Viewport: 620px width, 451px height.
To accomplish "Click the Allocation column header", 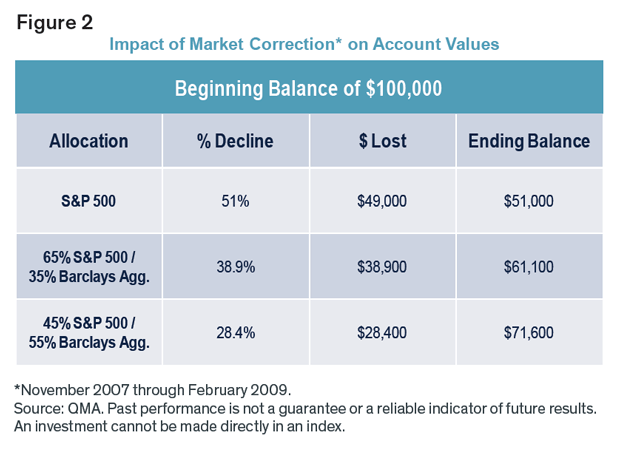I will [x=89, y=141].
